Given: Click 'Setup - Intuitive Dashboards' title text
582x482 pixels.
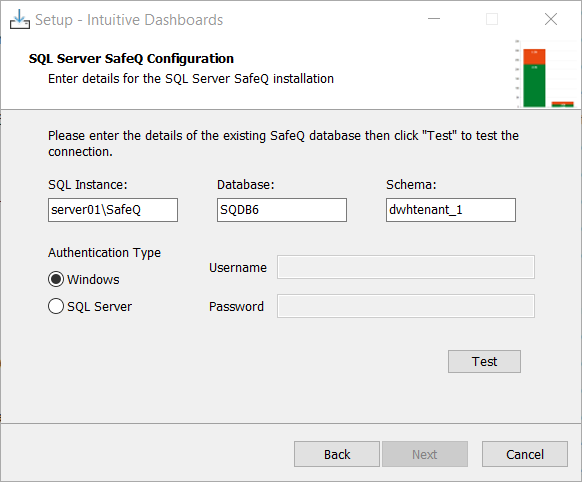Looking at the screenshot, I should [129, 20].
